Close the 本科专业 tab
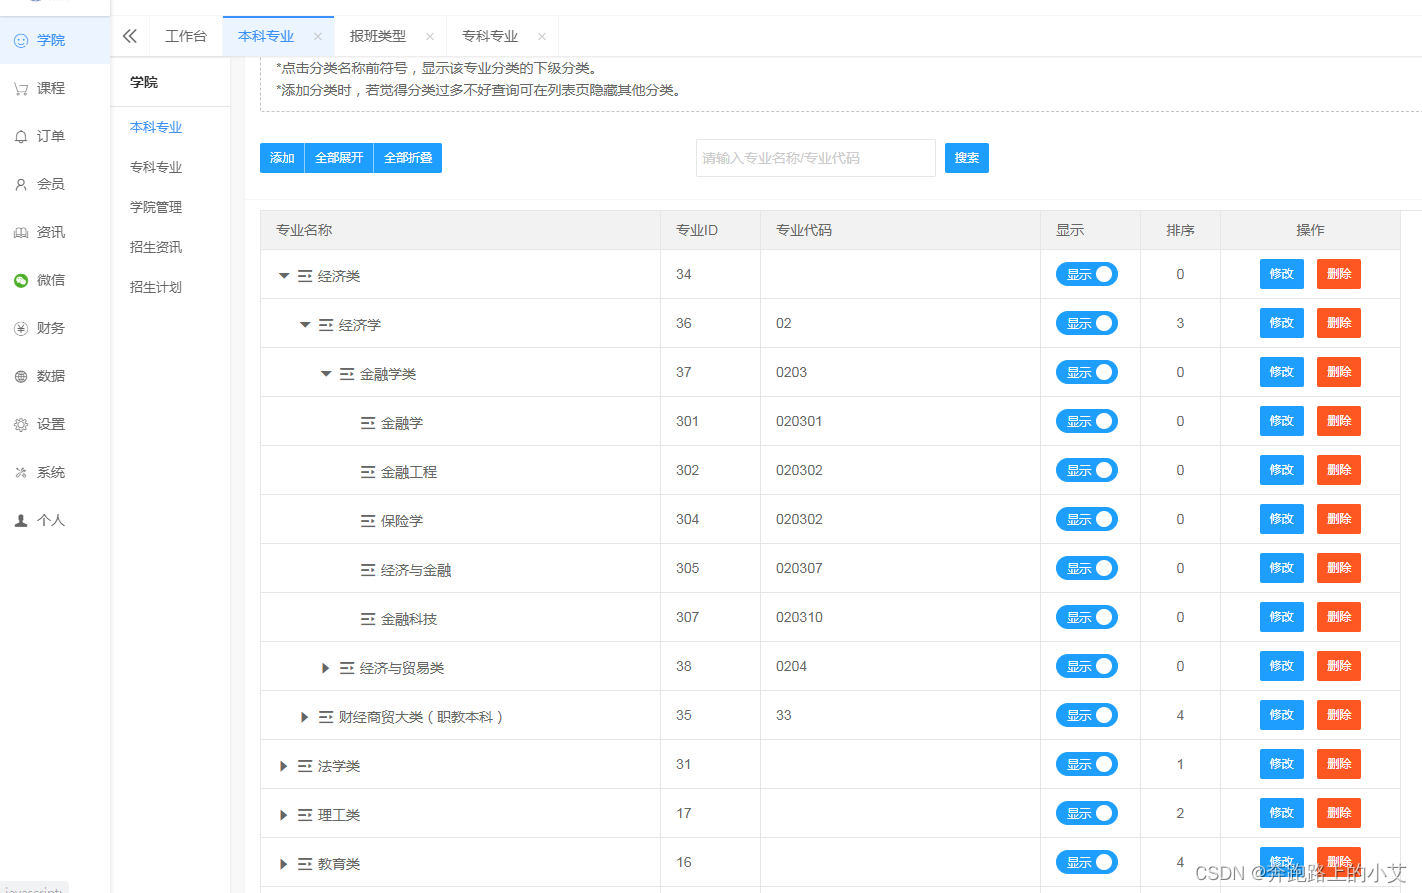This screenshot has width=1422, height=893. [318, 36]
